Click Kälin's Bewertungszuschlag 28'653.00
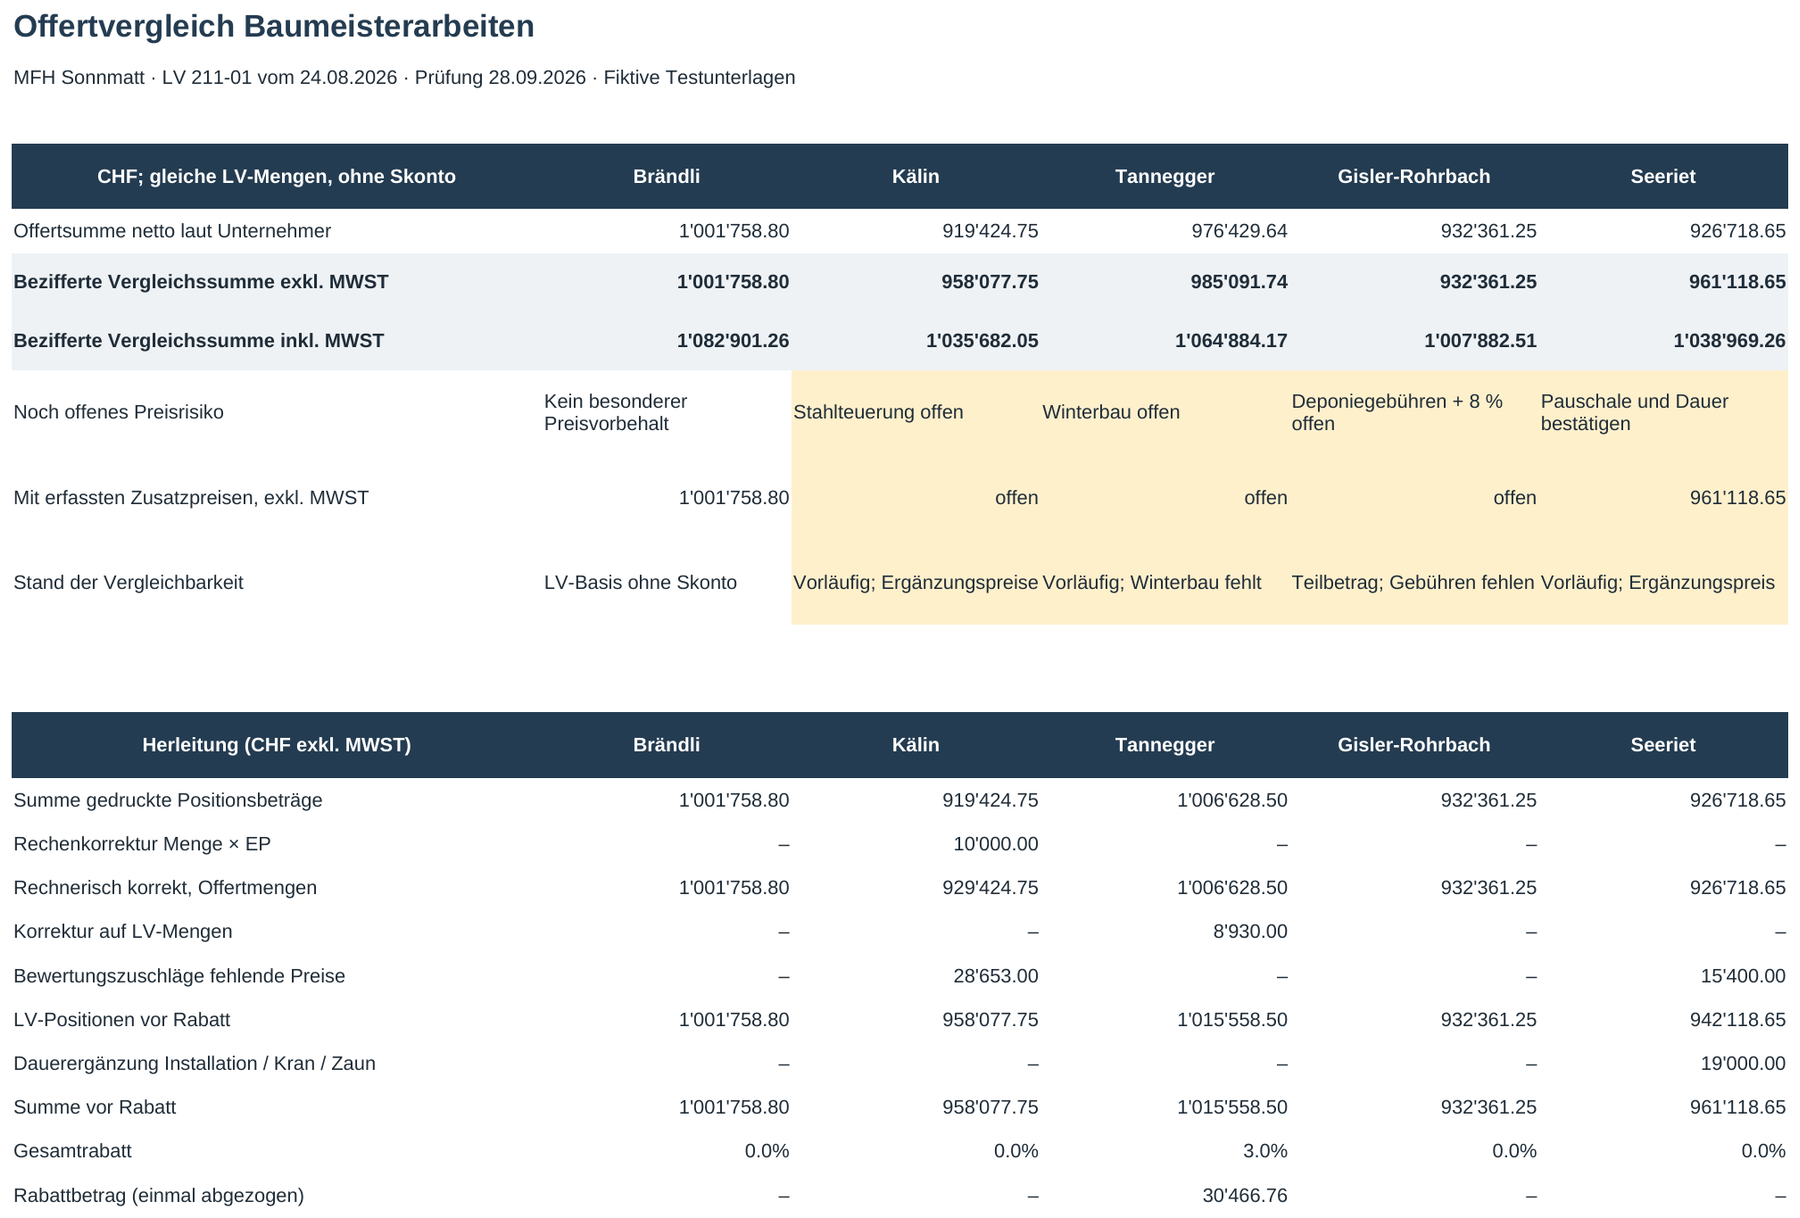 tap(996, 976)
